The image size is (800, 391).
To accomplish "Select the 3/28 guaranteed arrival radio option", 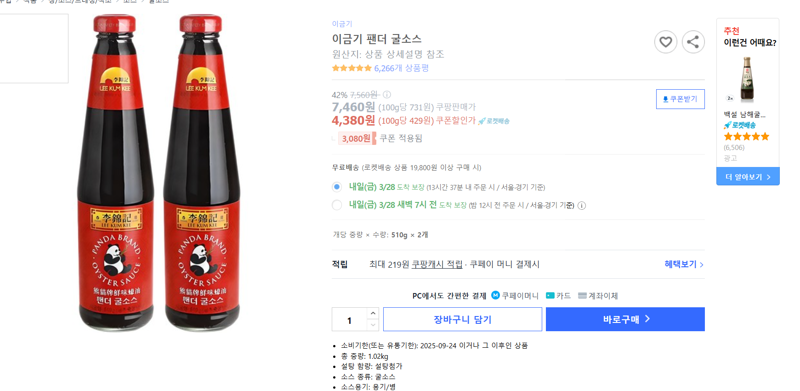I will click(x=337, y=187).
